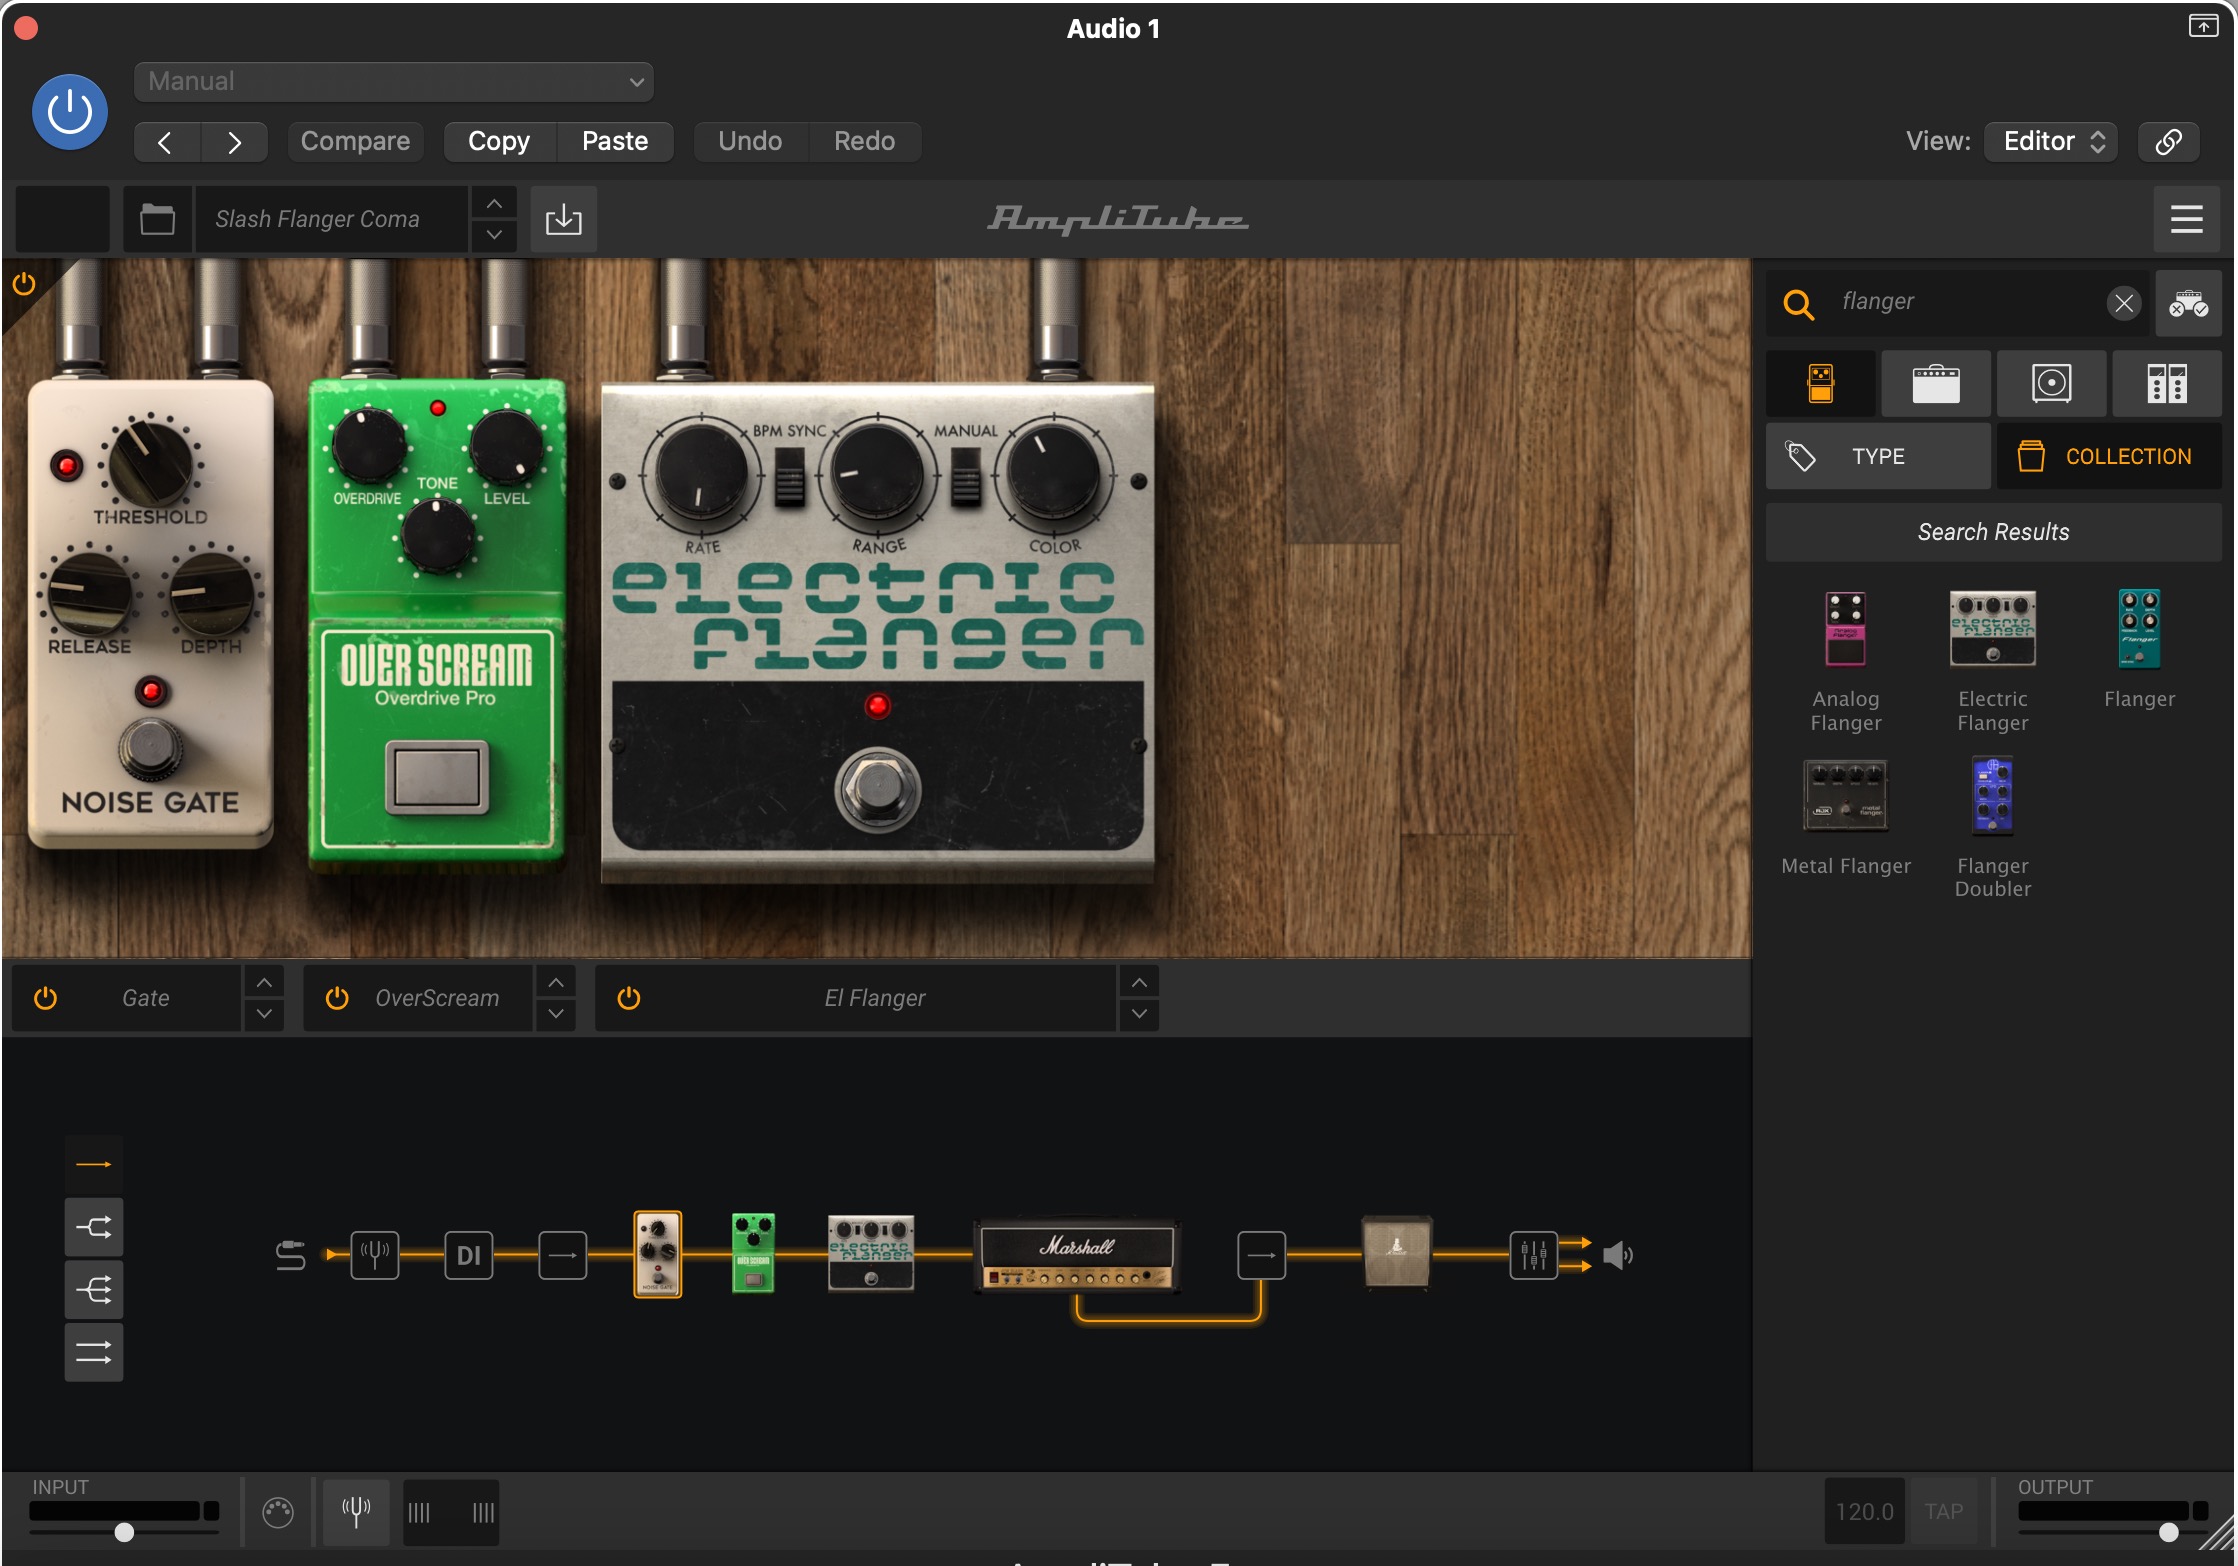Go to next preset arrow
Image resolution: width=2238 pixels, height=1566 pixels.
(234, 142)
